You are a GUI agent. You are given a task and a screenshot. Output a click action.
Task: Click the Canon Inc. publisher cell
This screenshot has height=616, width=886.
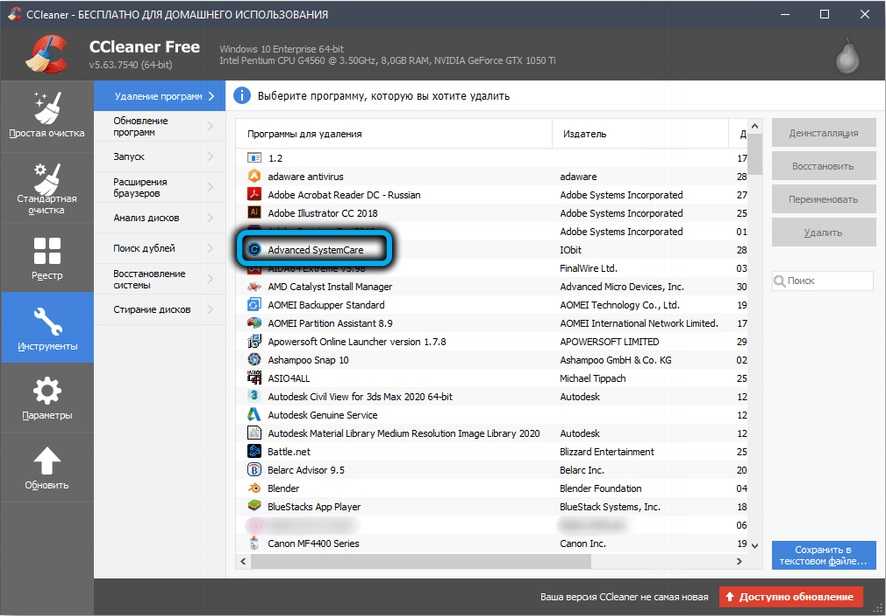pos(583,543)
